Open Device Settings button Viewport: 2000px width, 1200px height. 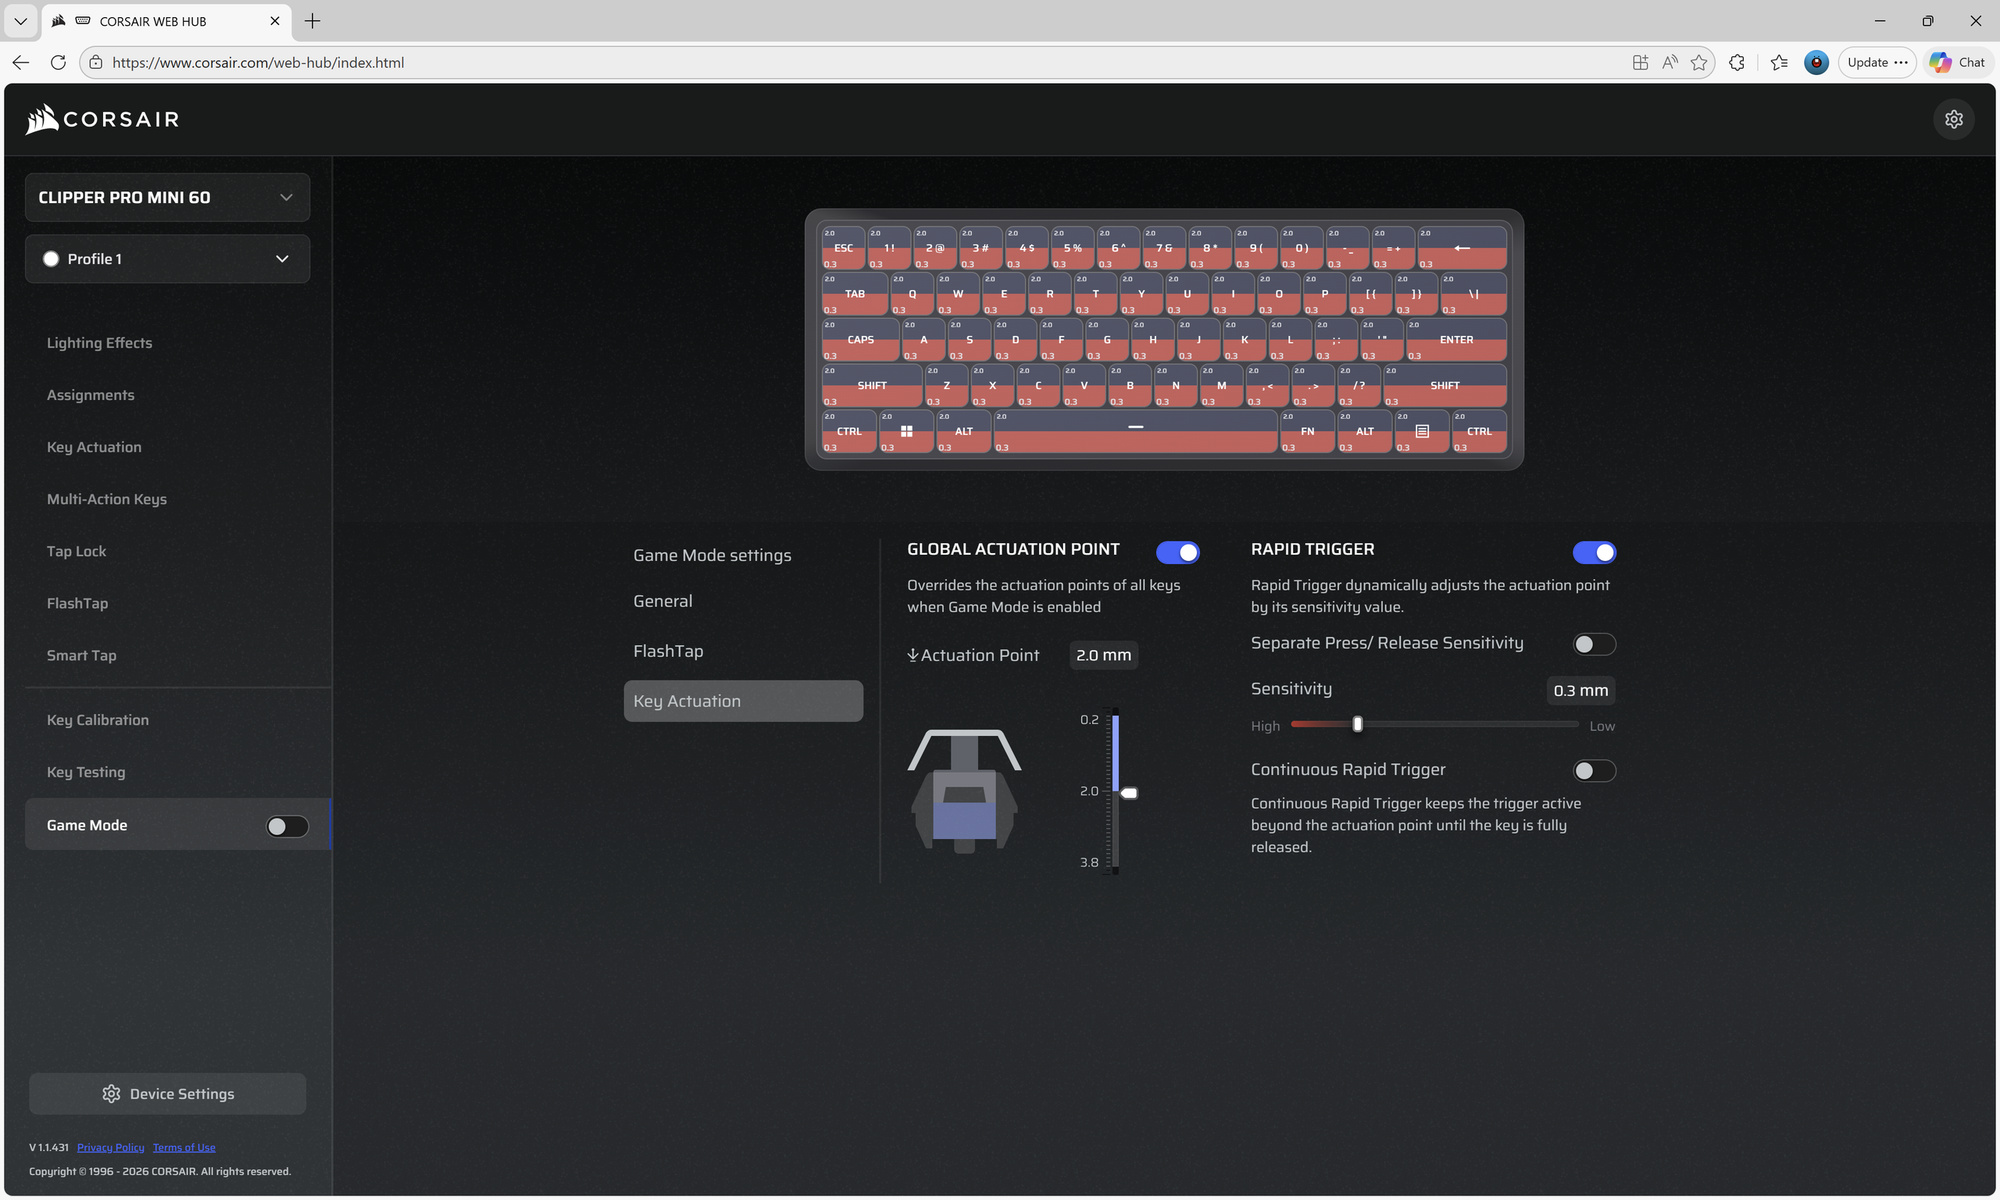point(167,1094)
